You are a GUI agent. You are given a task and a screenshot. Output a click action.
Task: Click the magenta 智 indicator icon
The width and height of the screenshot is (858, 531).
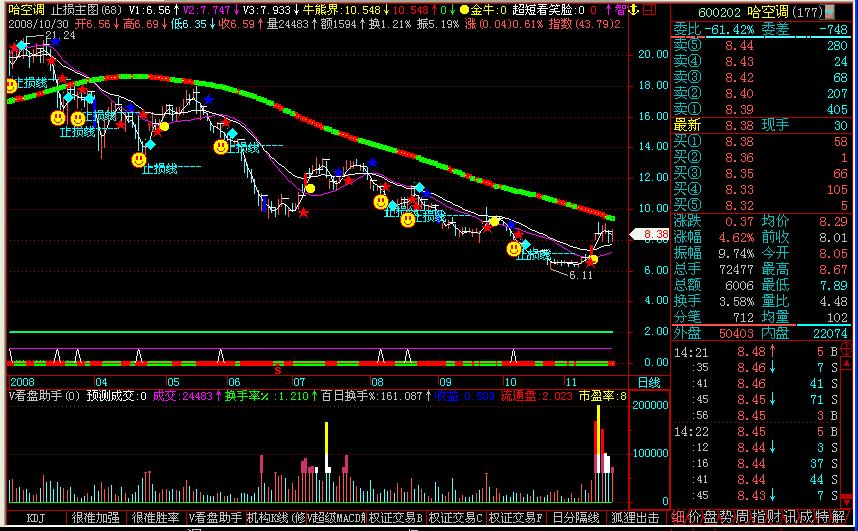[x=620, y=10]
